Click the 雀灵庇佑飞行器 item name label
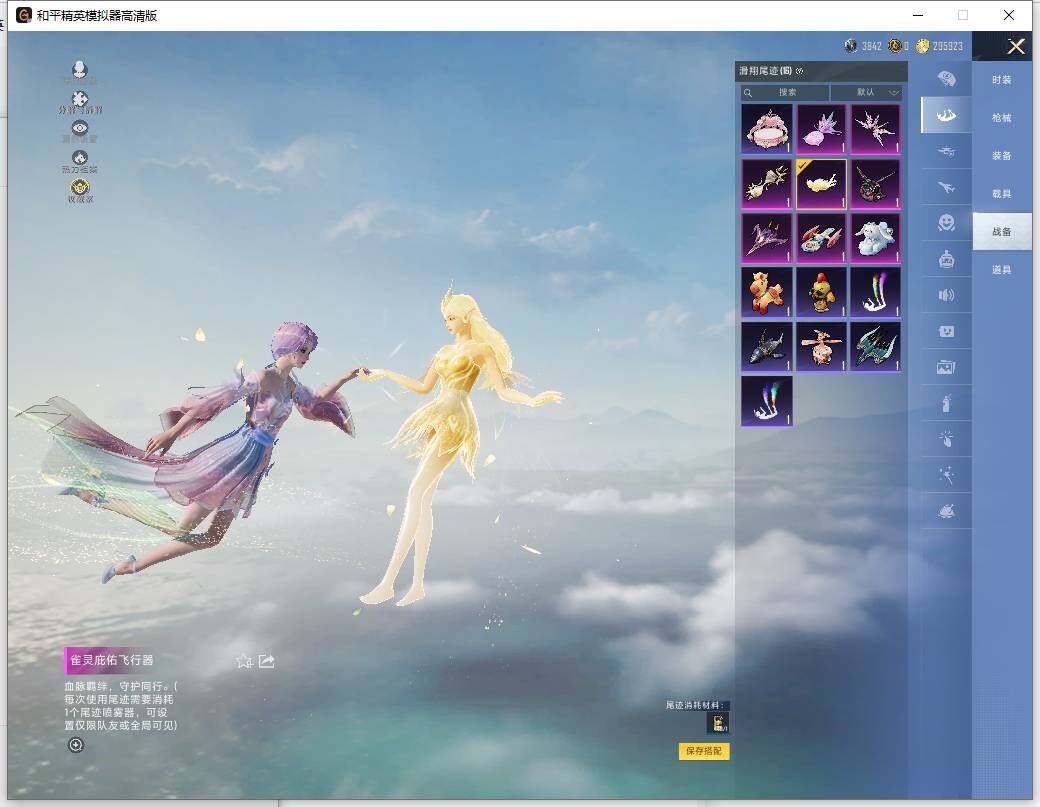This screenshot has height=807, width=1040. pyautogui.click(x=111, y=660)
